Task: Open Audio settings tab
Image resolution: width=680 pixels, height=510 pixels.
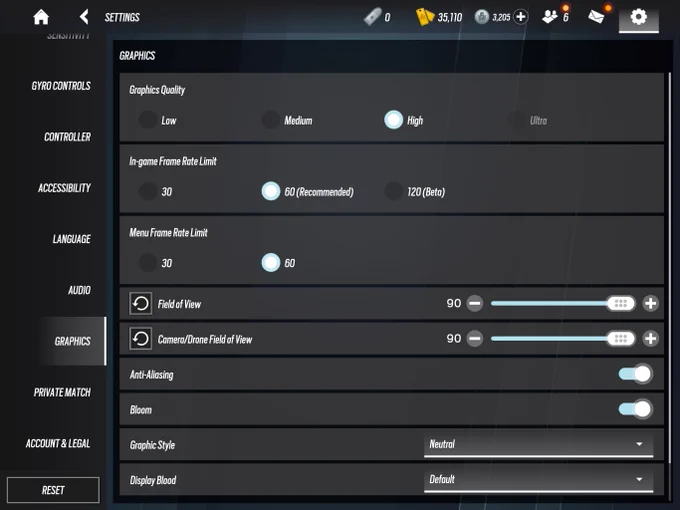Action: pyautogui.click(x=79, y=290)
